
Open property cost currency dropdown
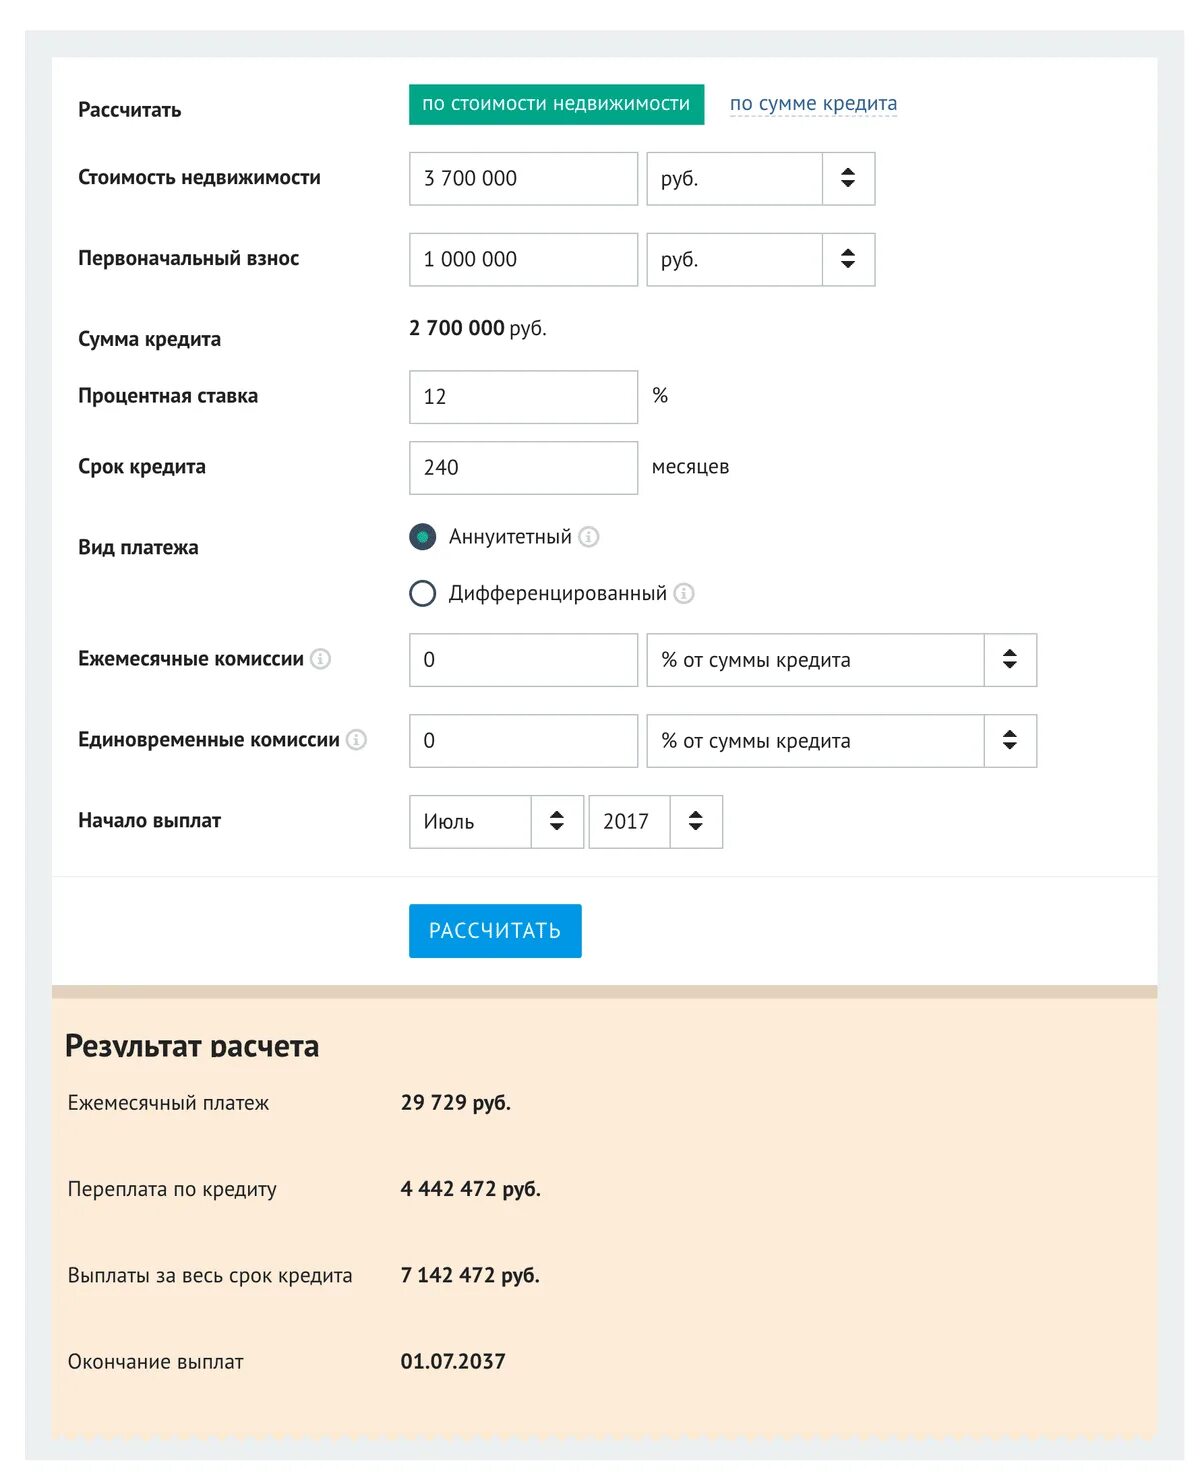(761, 179)
